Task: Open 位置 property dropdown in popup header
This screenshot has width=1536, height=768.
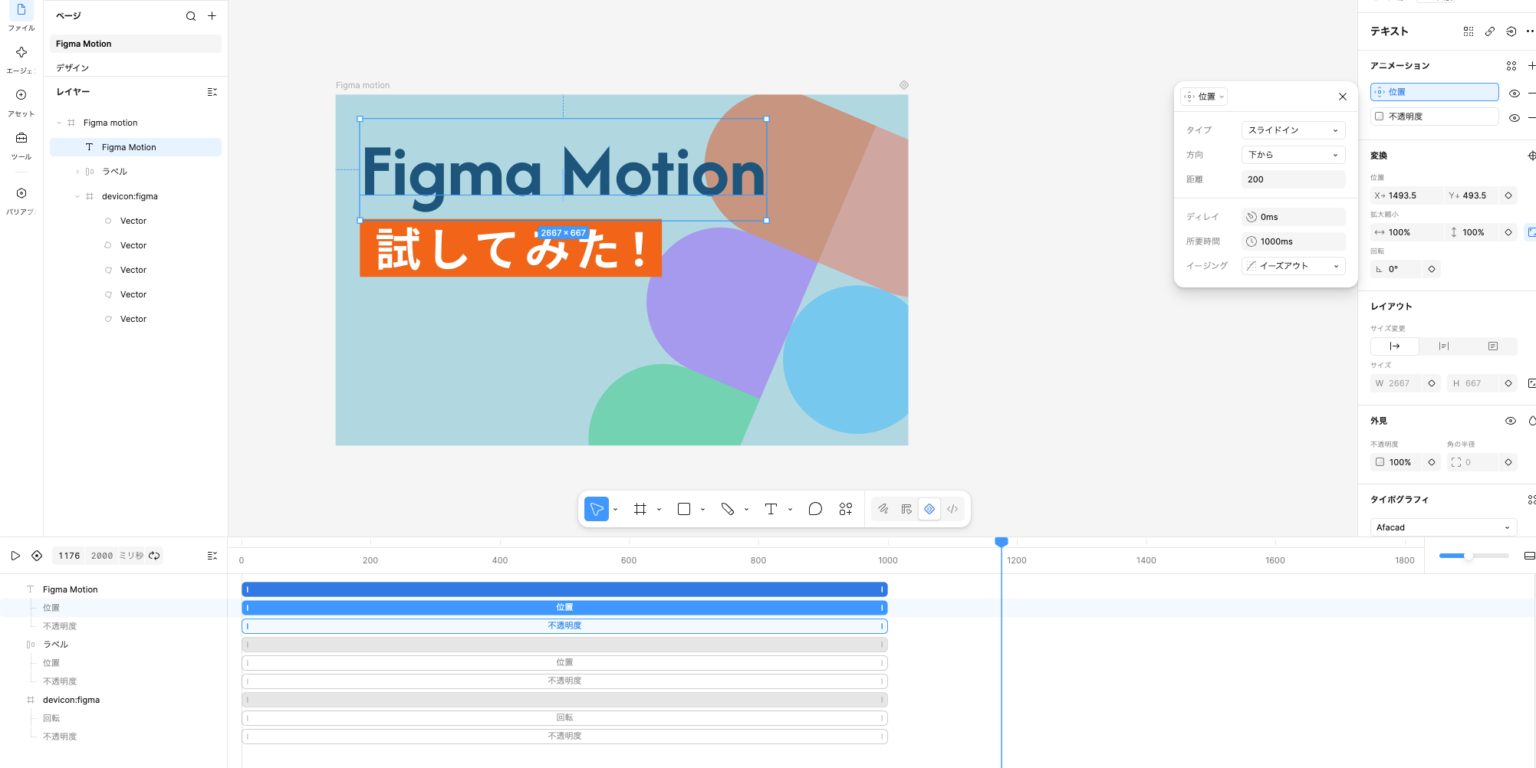Action: click(x=1204, y=97)
